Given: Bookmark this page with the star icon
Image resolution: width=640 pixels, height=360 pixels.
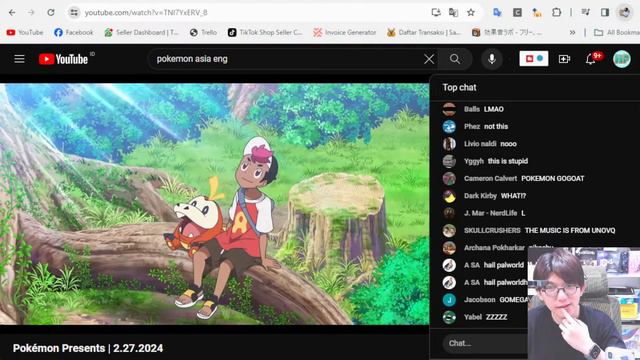Looking at the screenshot, I should coord(471,13).
